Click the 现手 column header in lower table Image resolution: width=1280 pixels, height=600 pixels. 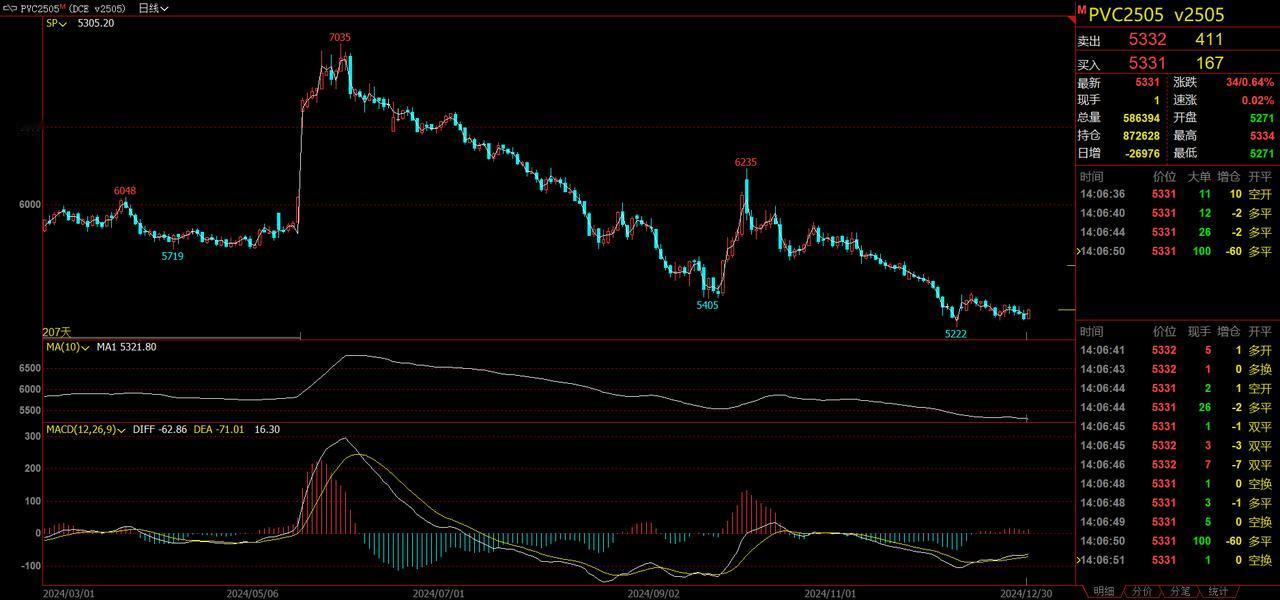click(1198, 331)
